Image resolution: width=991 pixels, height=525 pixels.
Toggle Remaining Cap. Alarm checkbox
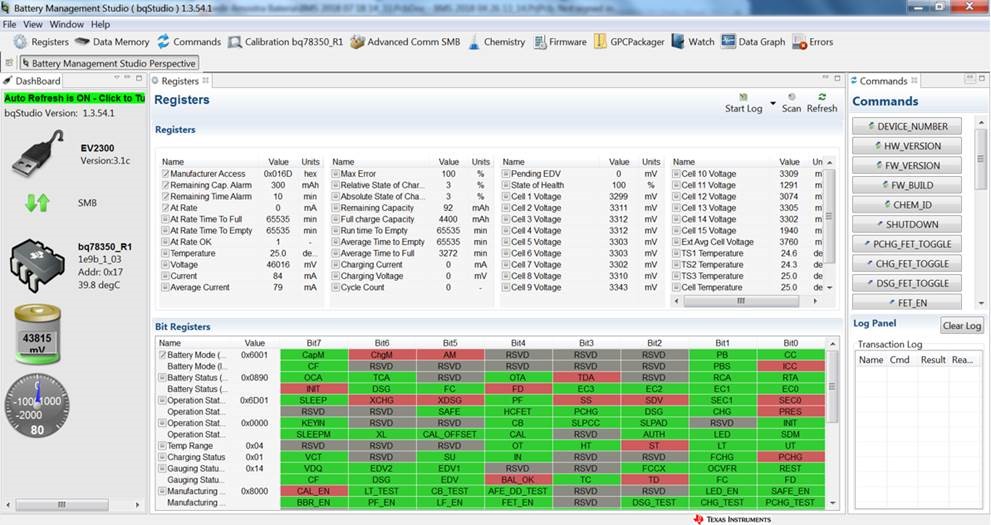[x=165, y=185]
